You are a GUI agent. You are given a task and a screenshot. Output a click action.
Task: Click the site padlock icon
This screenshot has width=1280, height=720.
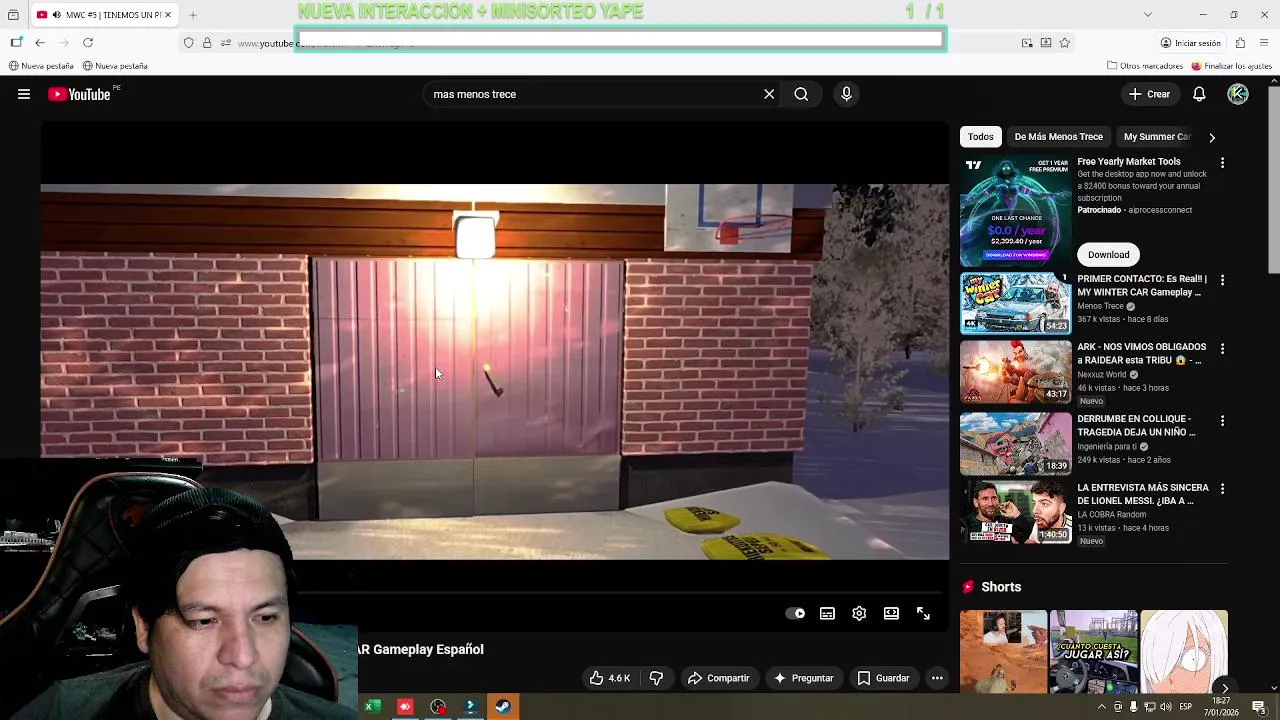coord(207,43)
